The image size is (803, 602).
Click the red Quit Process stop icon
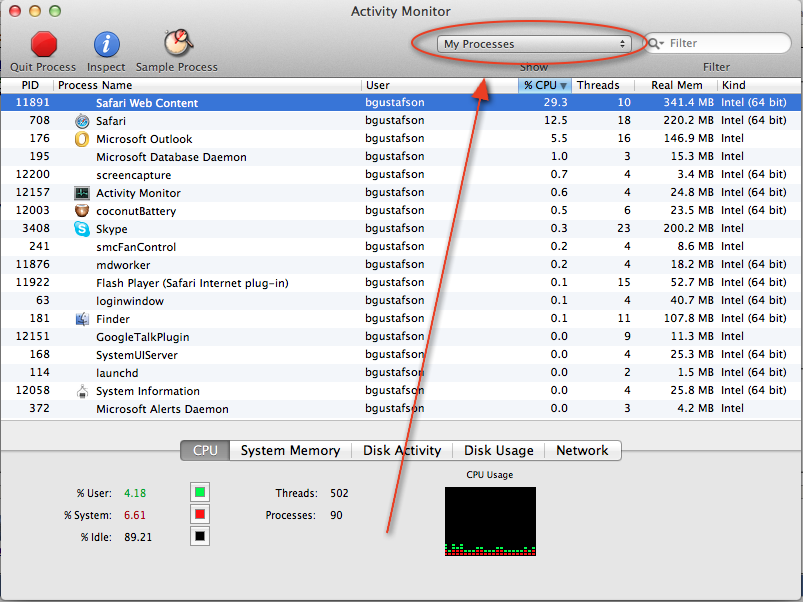pyautogui.click(x=44, y=44)
